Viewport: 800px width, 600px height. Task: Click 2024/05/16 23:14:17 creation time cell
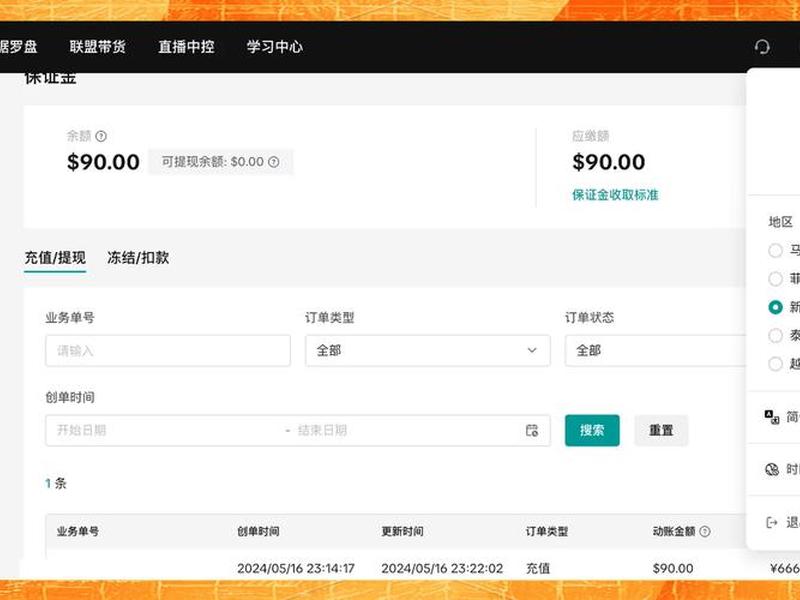coord(296,568)
